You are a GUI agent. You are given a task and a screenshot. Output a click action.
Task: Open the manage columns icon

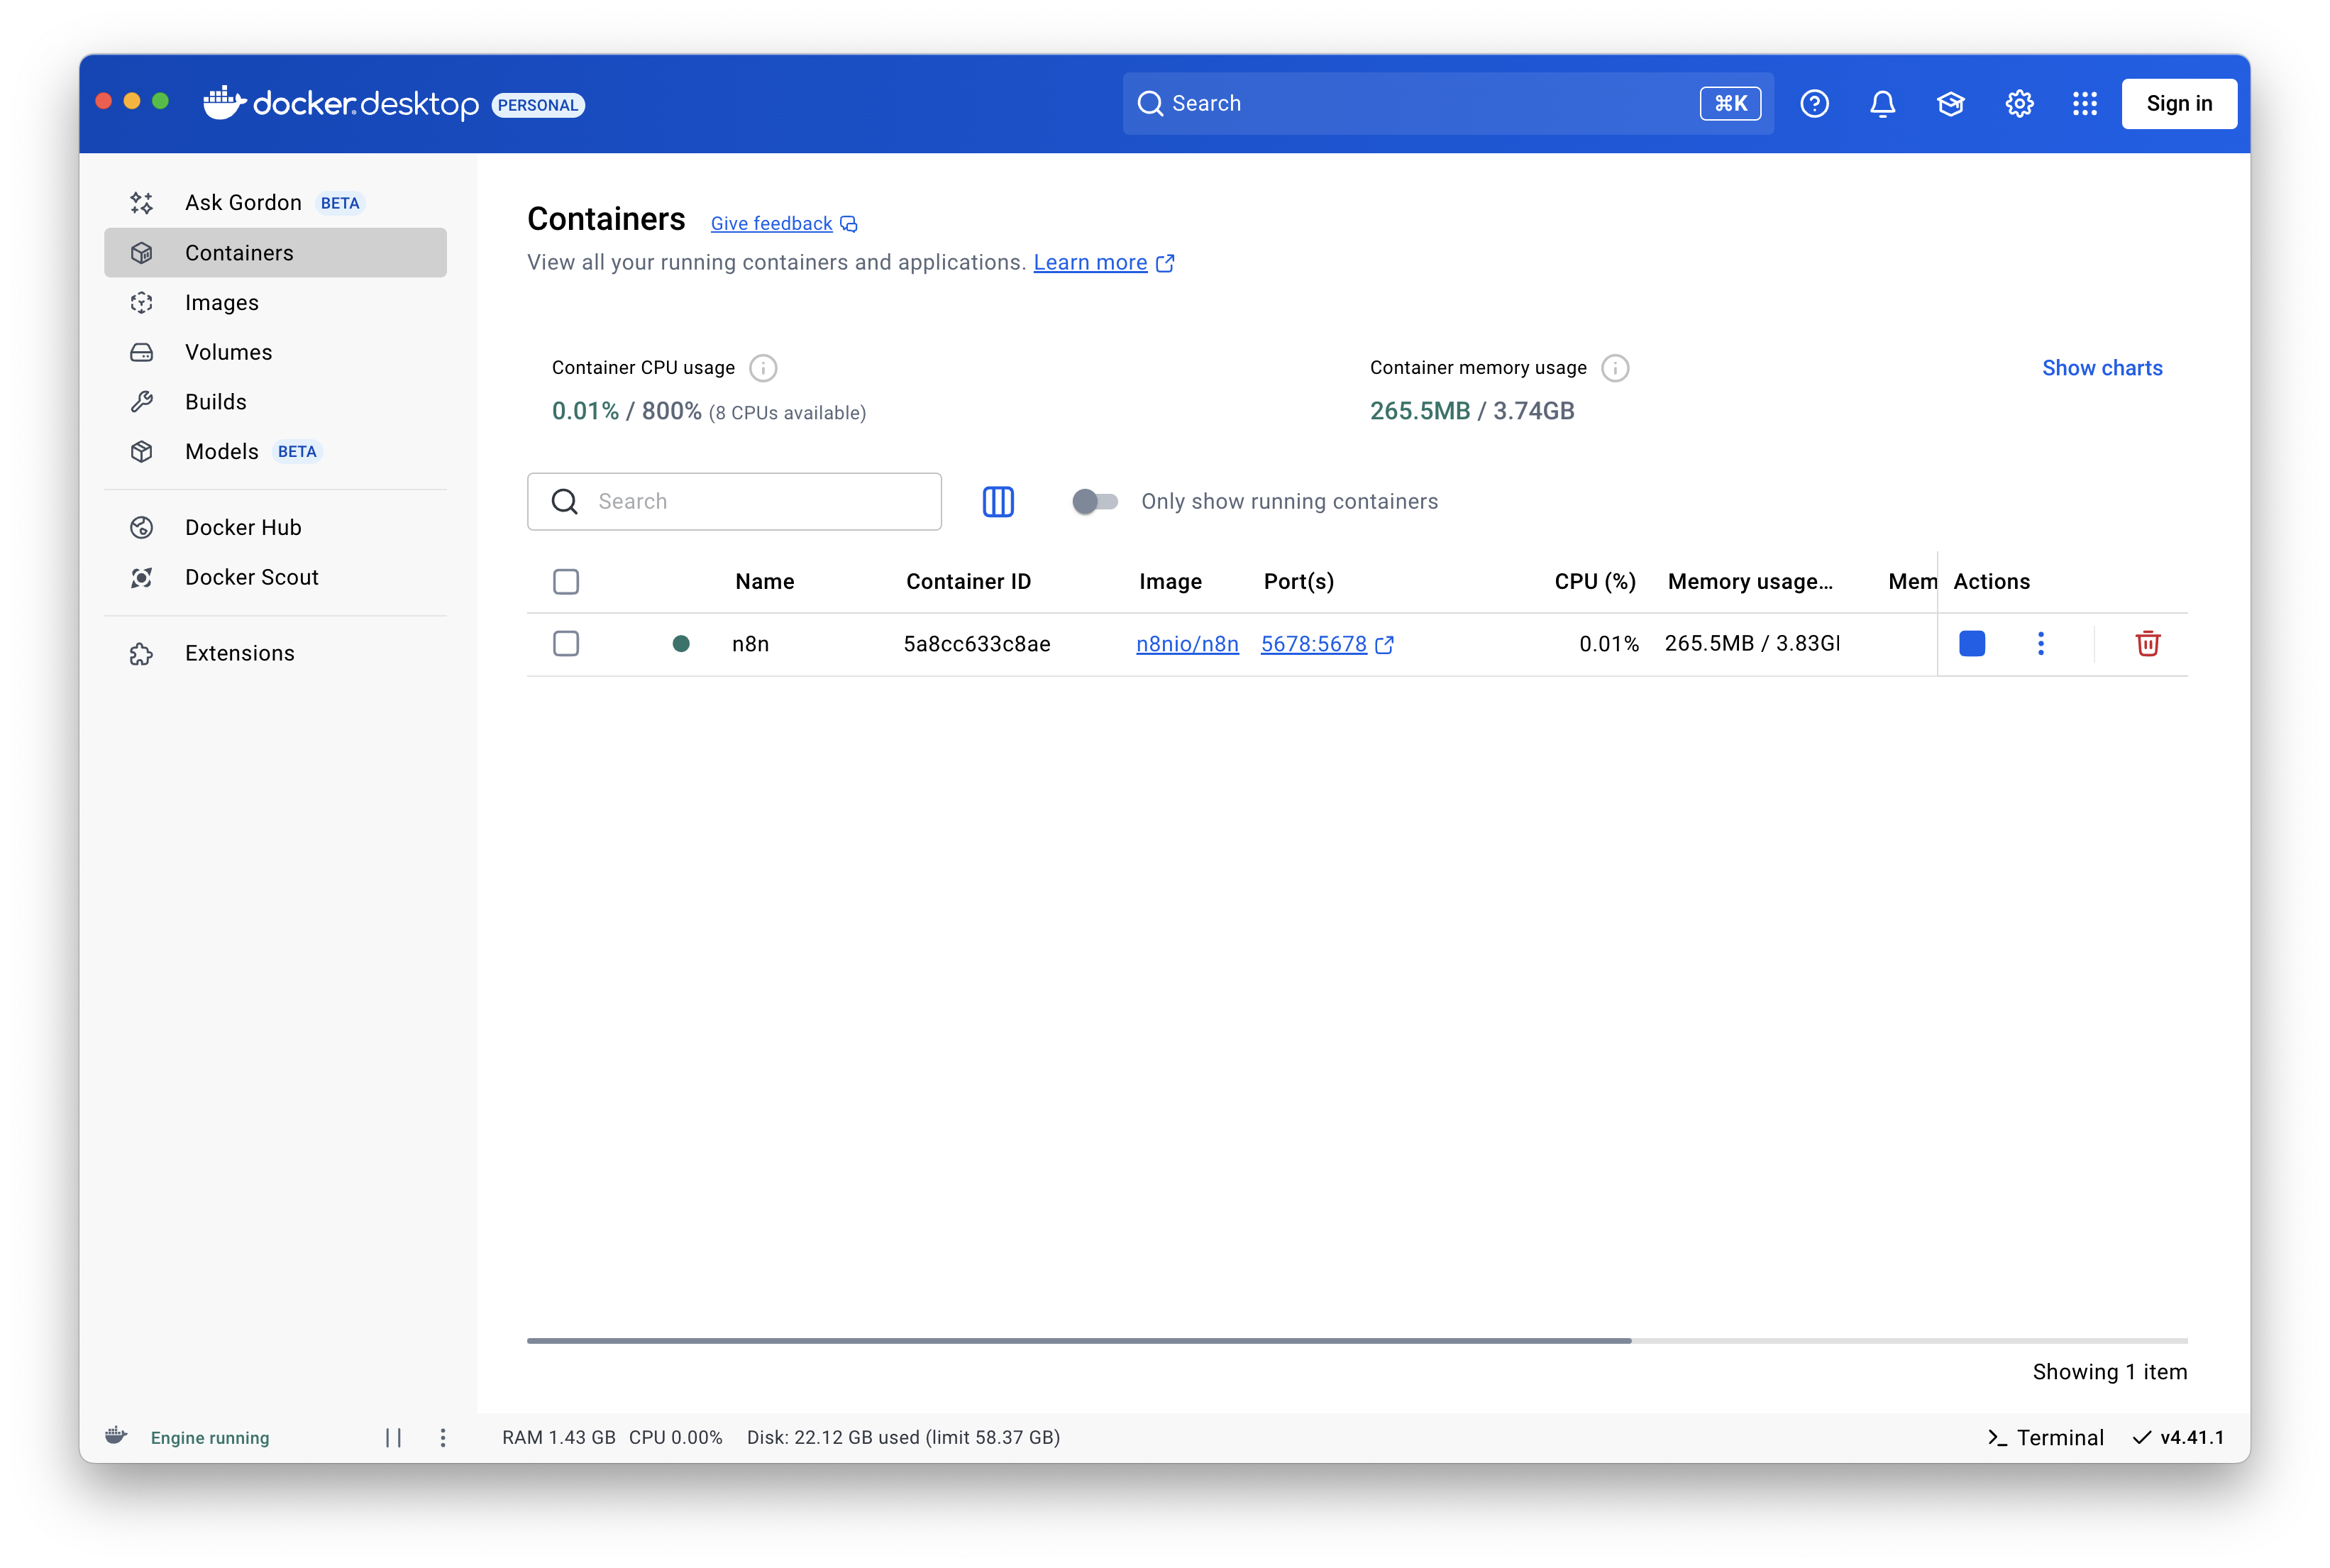[998, 501]
